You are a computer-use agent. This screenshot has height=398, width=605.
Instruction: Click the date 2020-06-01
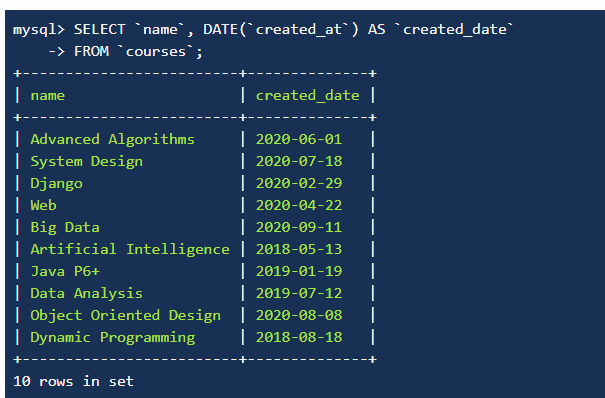coord(299,140)
